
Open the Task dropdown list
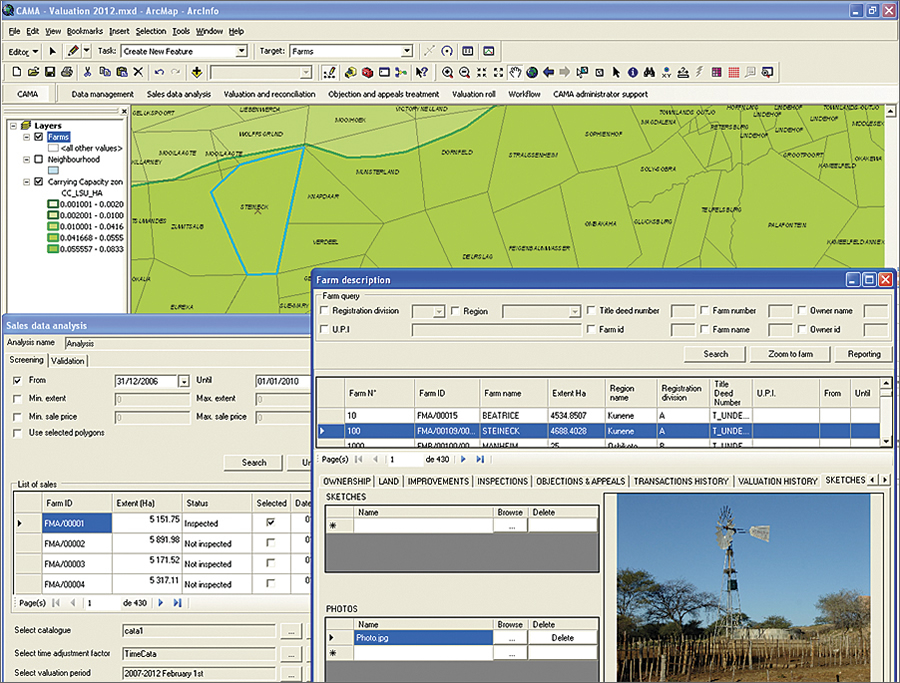pos(241,51)
